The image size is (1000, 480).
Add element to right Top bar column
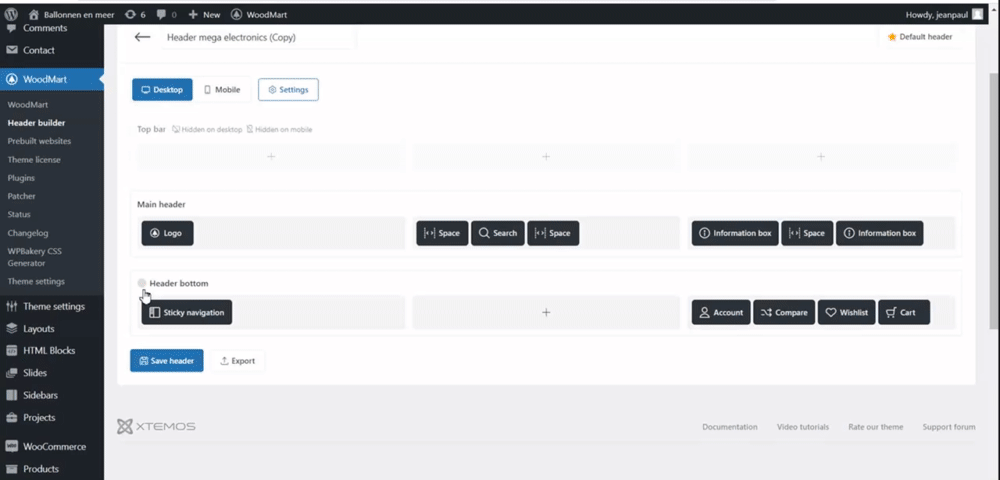coord(821,157)
